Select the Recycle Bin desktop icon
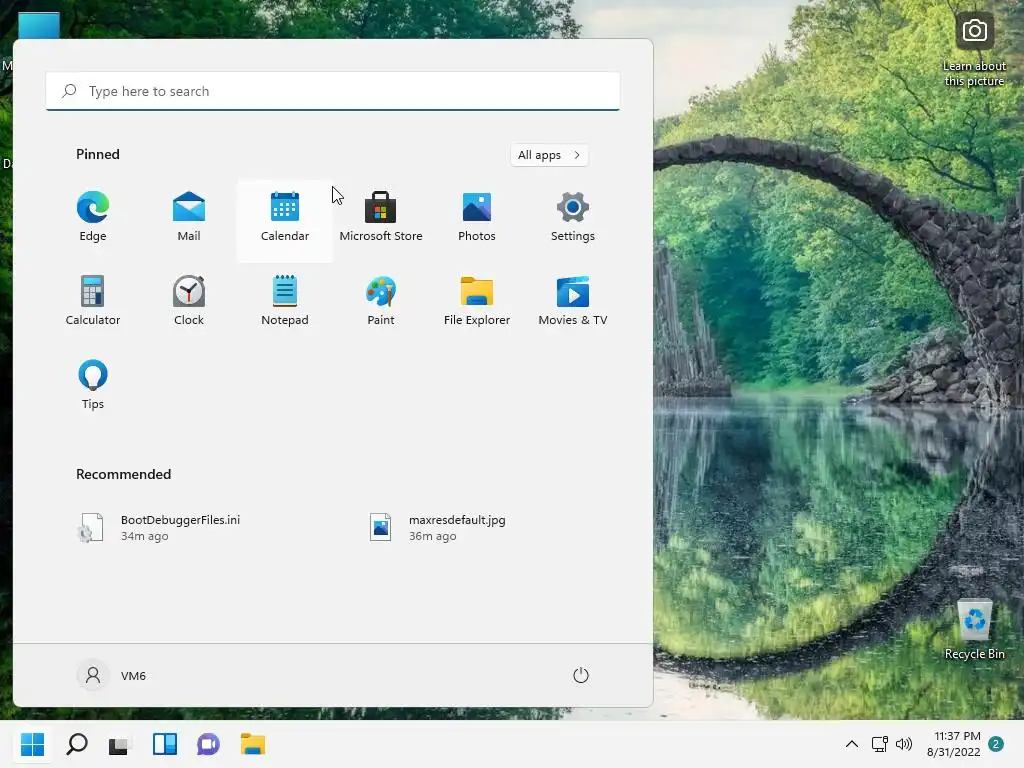 [x=974, y=630]
